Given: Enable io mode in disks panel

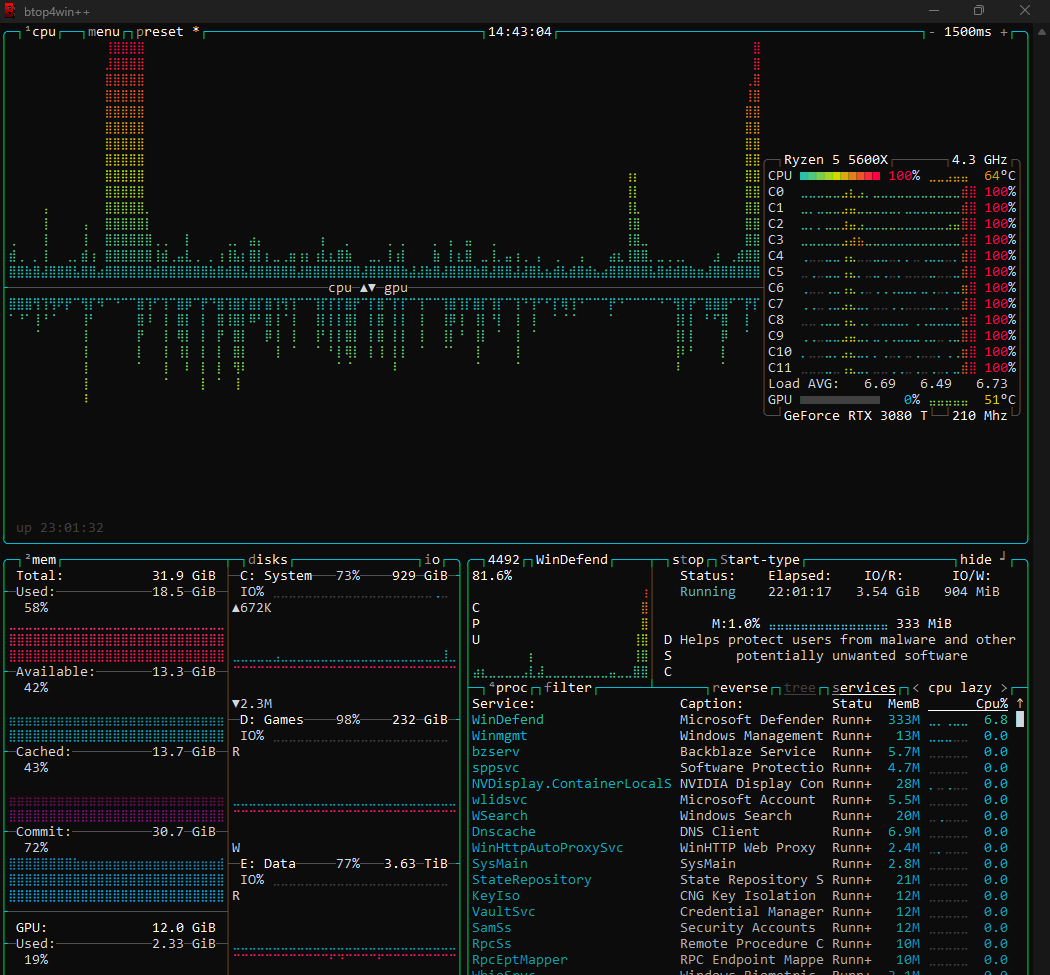Looking at the screenshot, I should click(433, 560).
